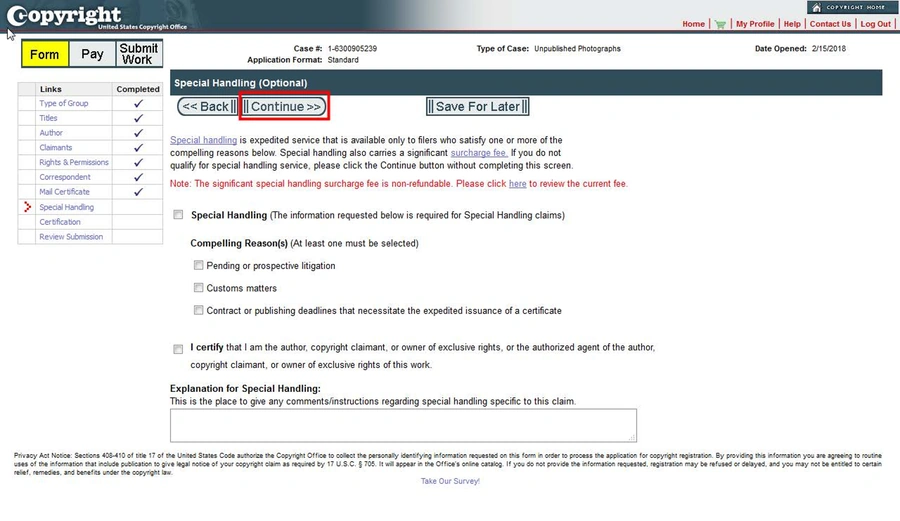Click the checkmark in the Author row
The image size is (900, 521).
point(138,133)
